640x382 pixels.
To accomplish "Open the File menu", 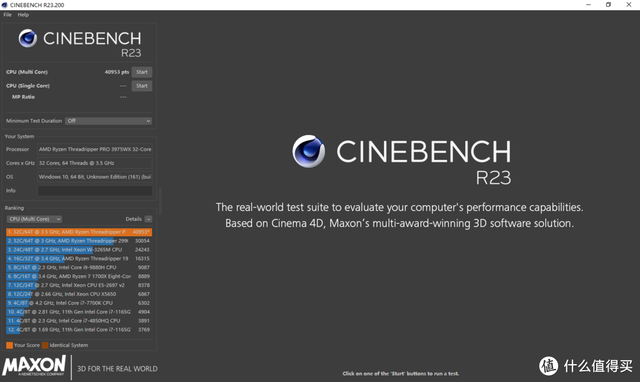I will (7, 15).
